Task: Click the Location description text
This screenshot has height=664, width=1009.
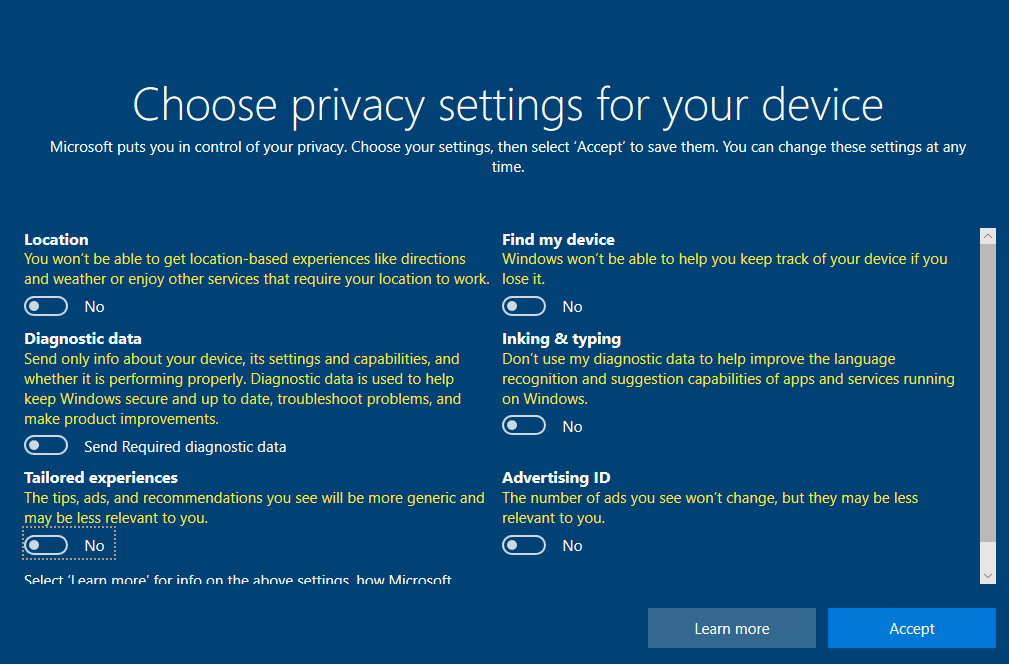Action: [257, 269]
